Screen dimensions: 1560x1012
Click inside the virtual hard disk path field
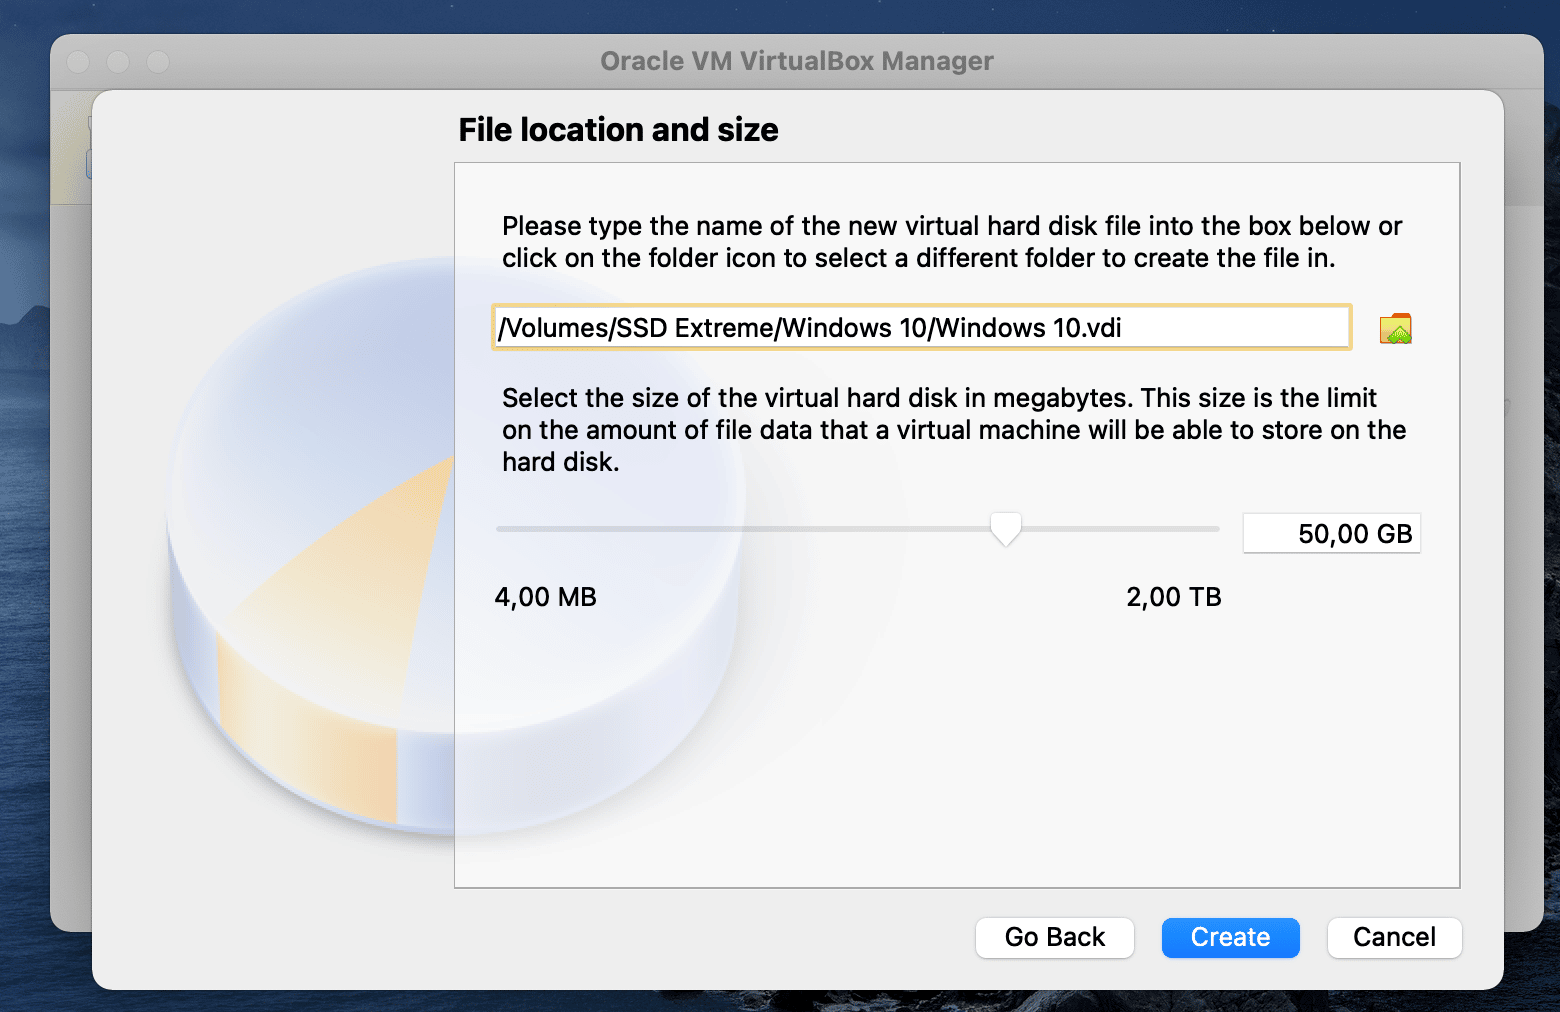click(x=920, y=327)
